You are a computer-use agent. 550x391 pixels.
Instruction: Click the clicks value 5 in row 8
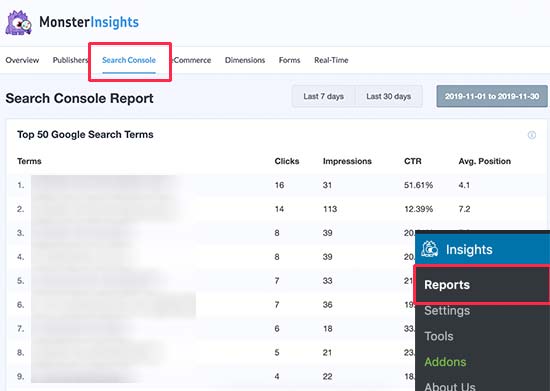pos(277,352)
